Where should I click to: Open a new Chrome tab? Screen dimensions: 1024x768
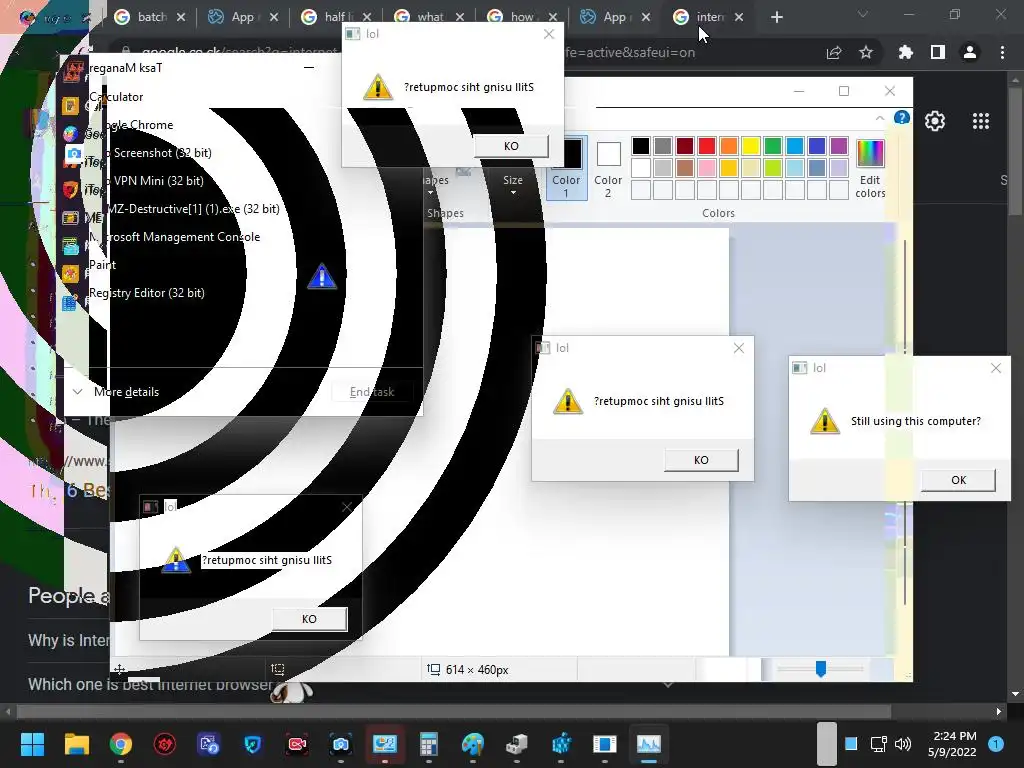point(776,17)
